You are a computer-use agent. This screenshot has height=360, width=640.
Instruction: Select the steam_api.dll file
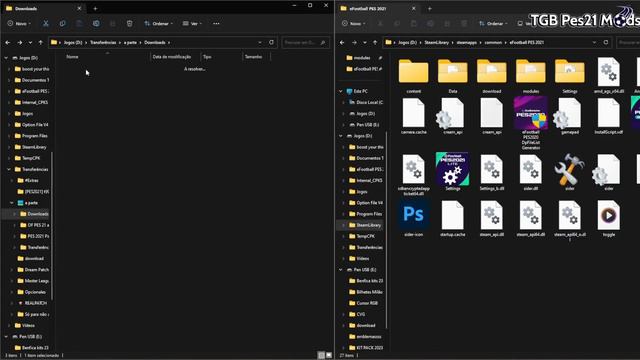point(491,218)
